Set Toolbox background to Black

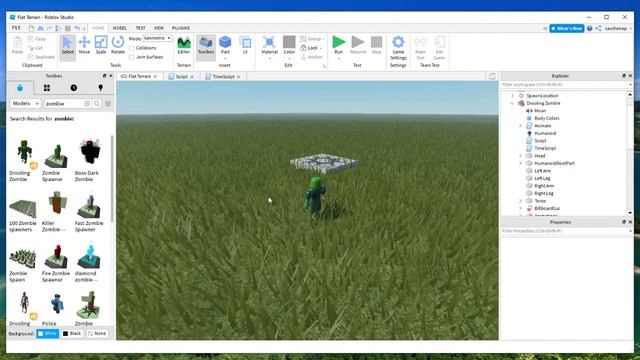[x=72, y=333]
